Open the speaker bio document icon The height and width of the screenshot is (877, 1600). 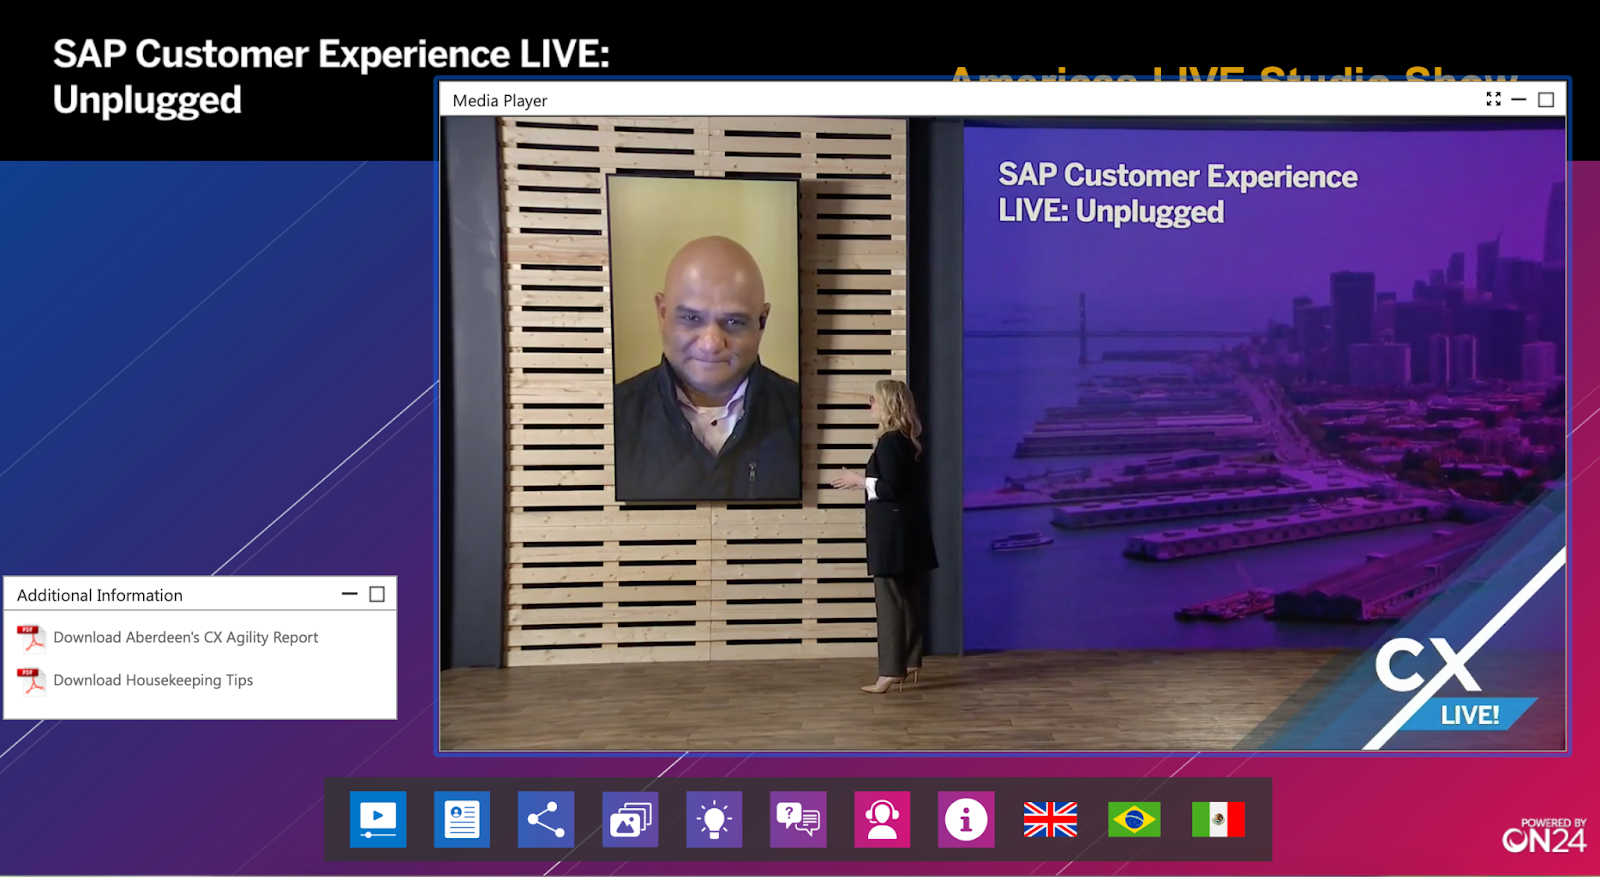coord(462,819)
